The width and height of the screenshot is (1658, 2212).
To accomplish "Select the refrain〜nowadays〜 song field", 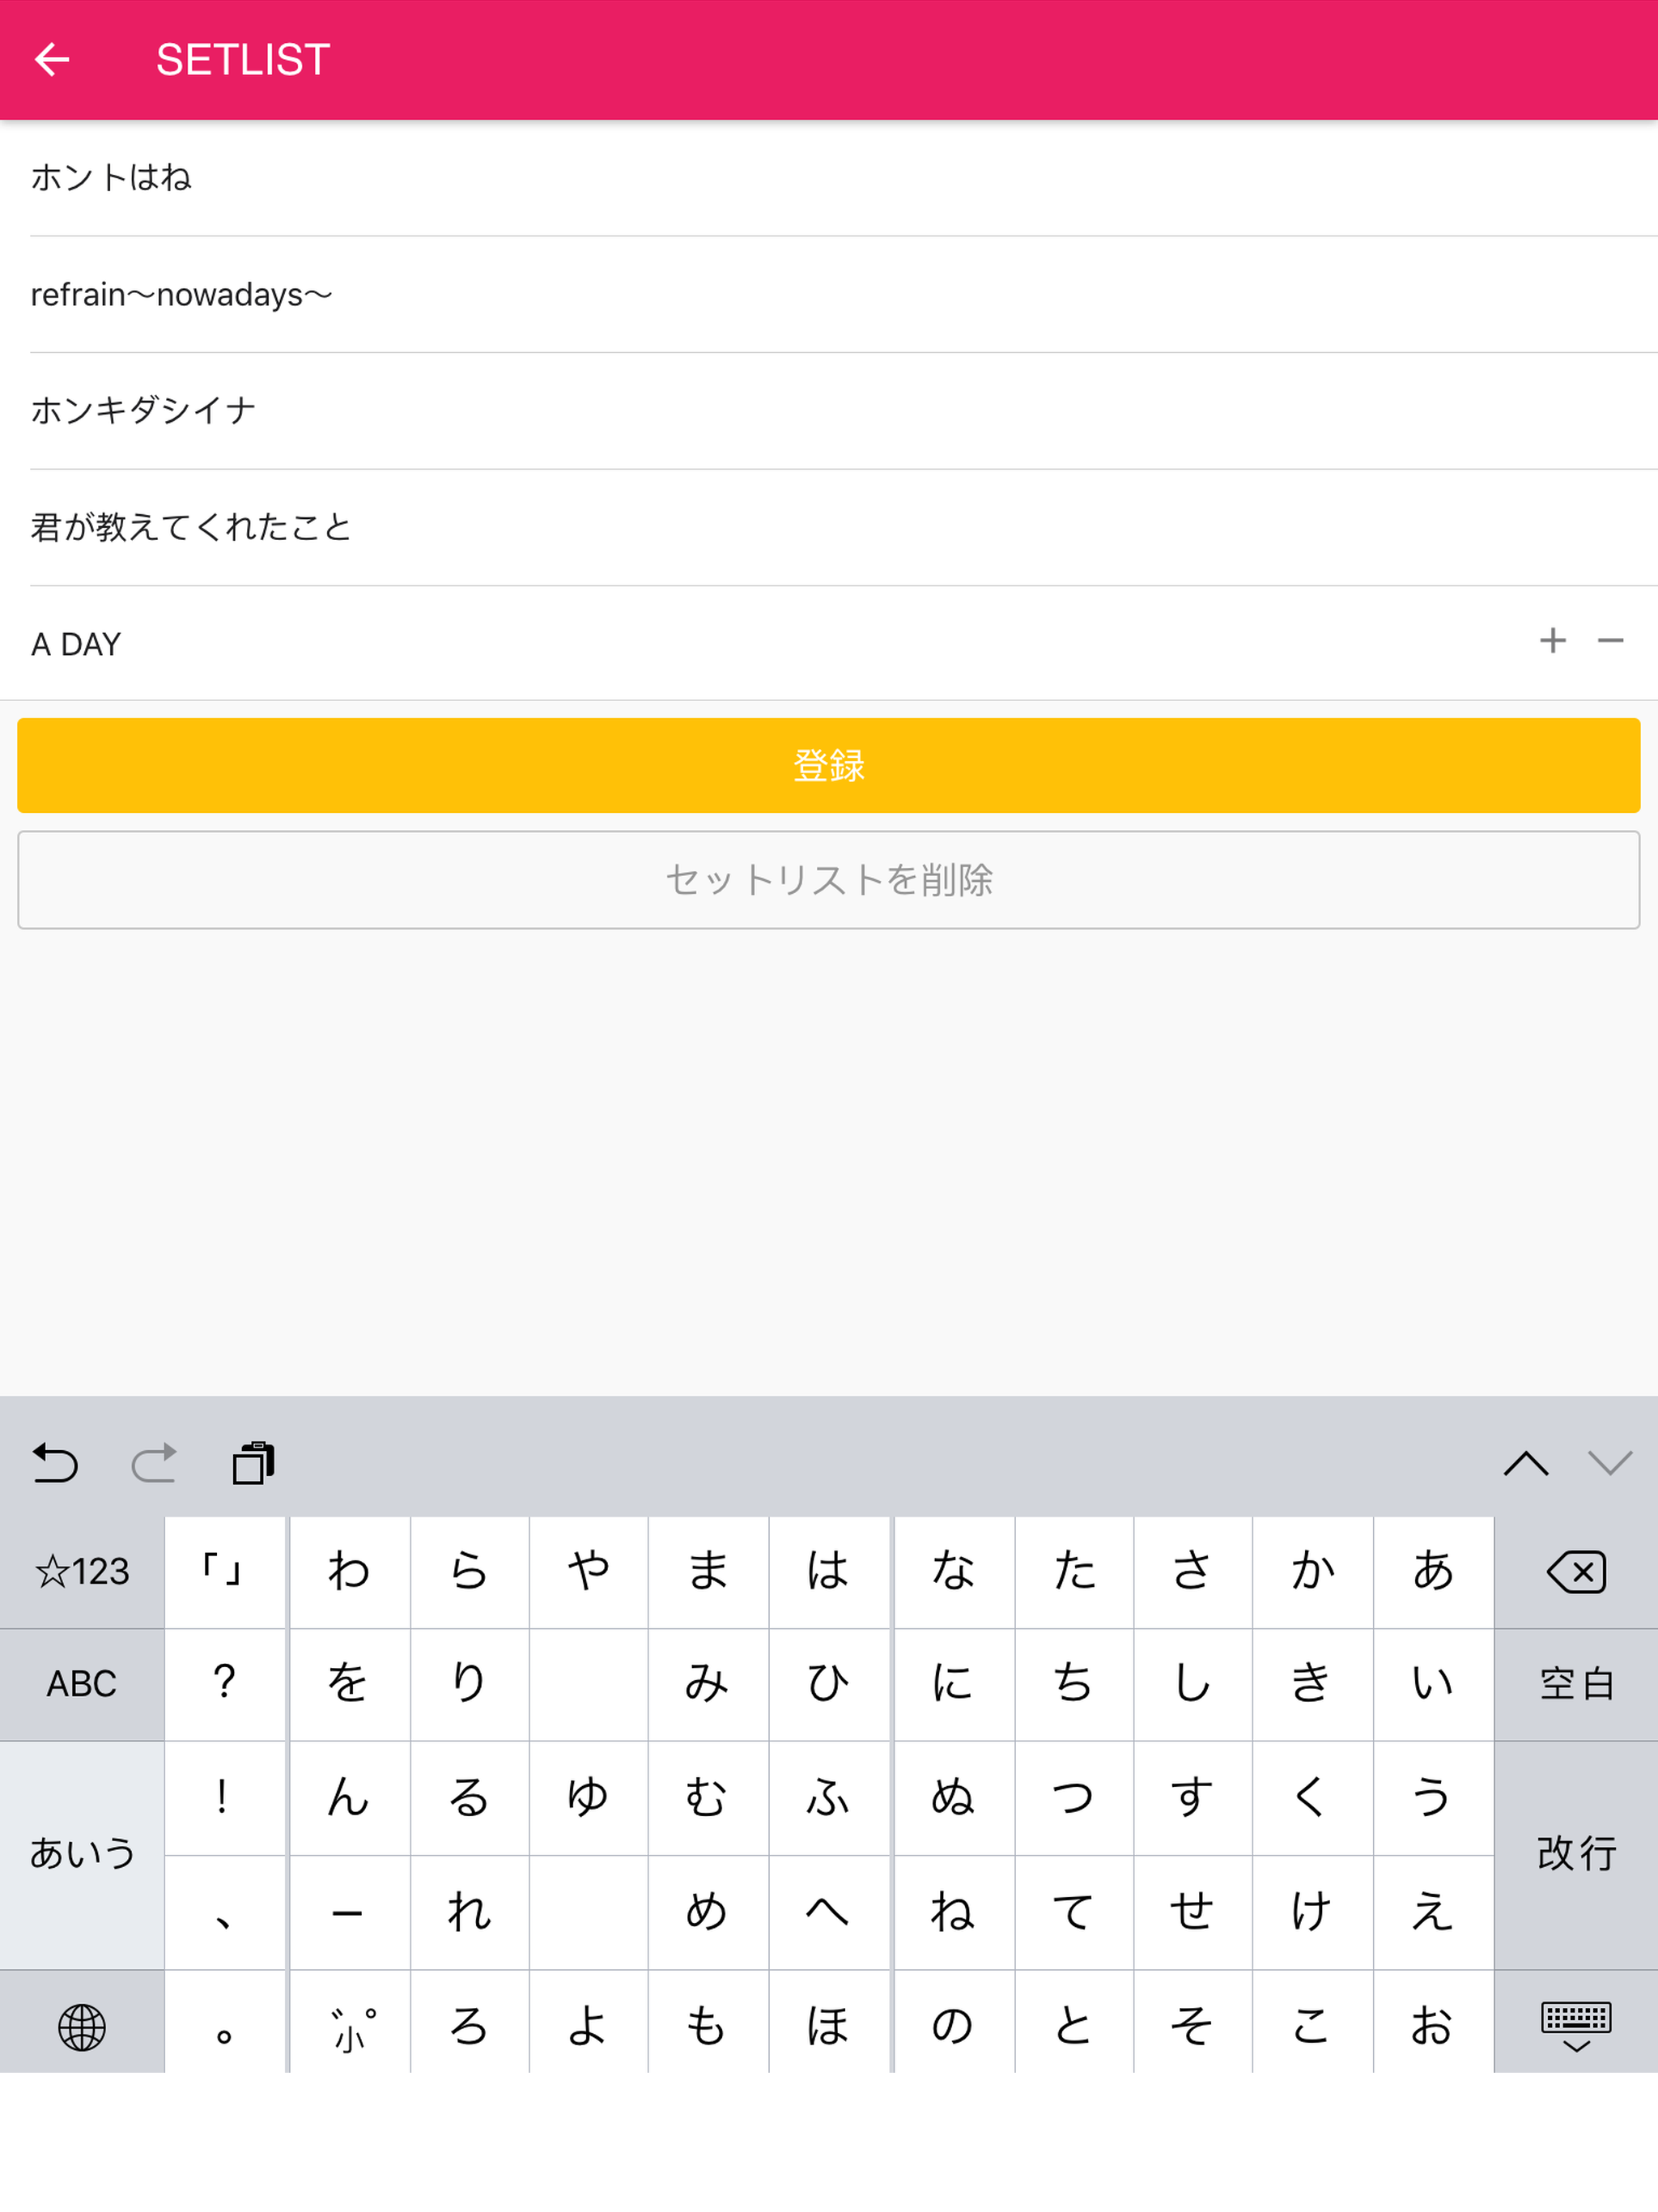I will click(844, 295).
